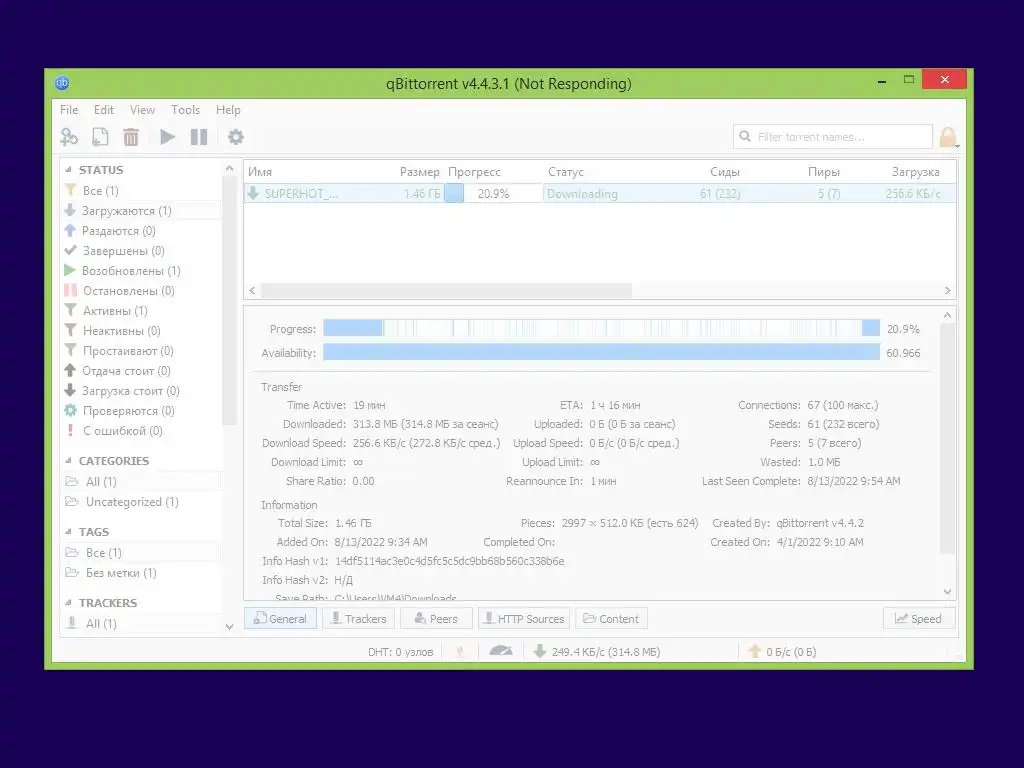Viewport: 1024px width, 768px height.
Task: Collapse the STATUS section
Action: pos(69,170)
